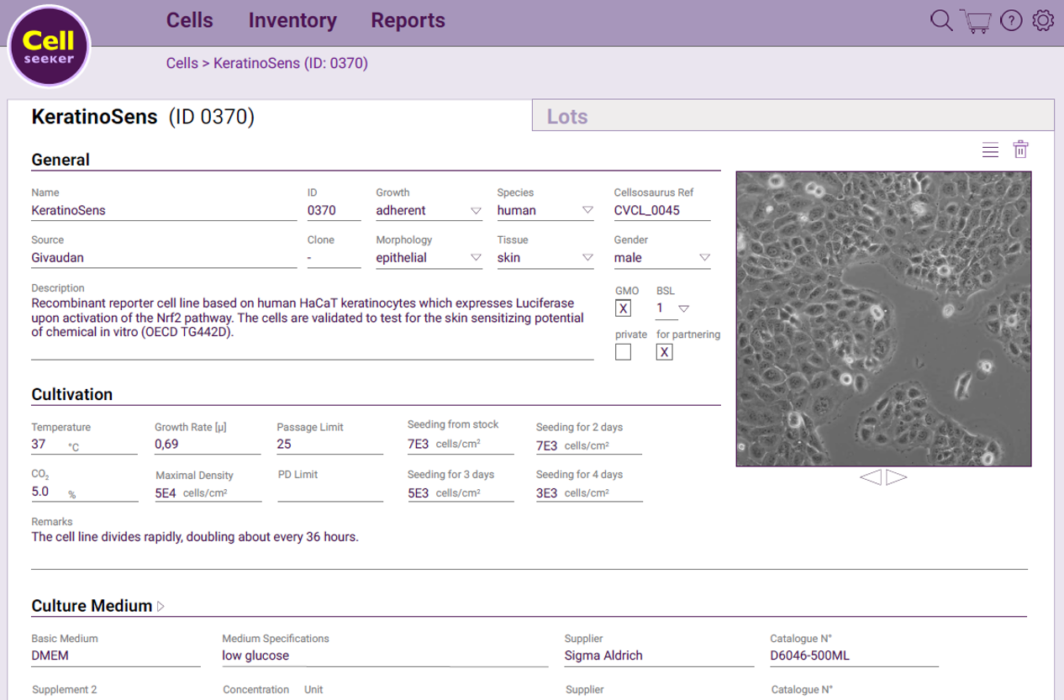Viewport: 1064px width, 700px height.
Task: Open the settings gear icon
Action: tap(1043, 20)
